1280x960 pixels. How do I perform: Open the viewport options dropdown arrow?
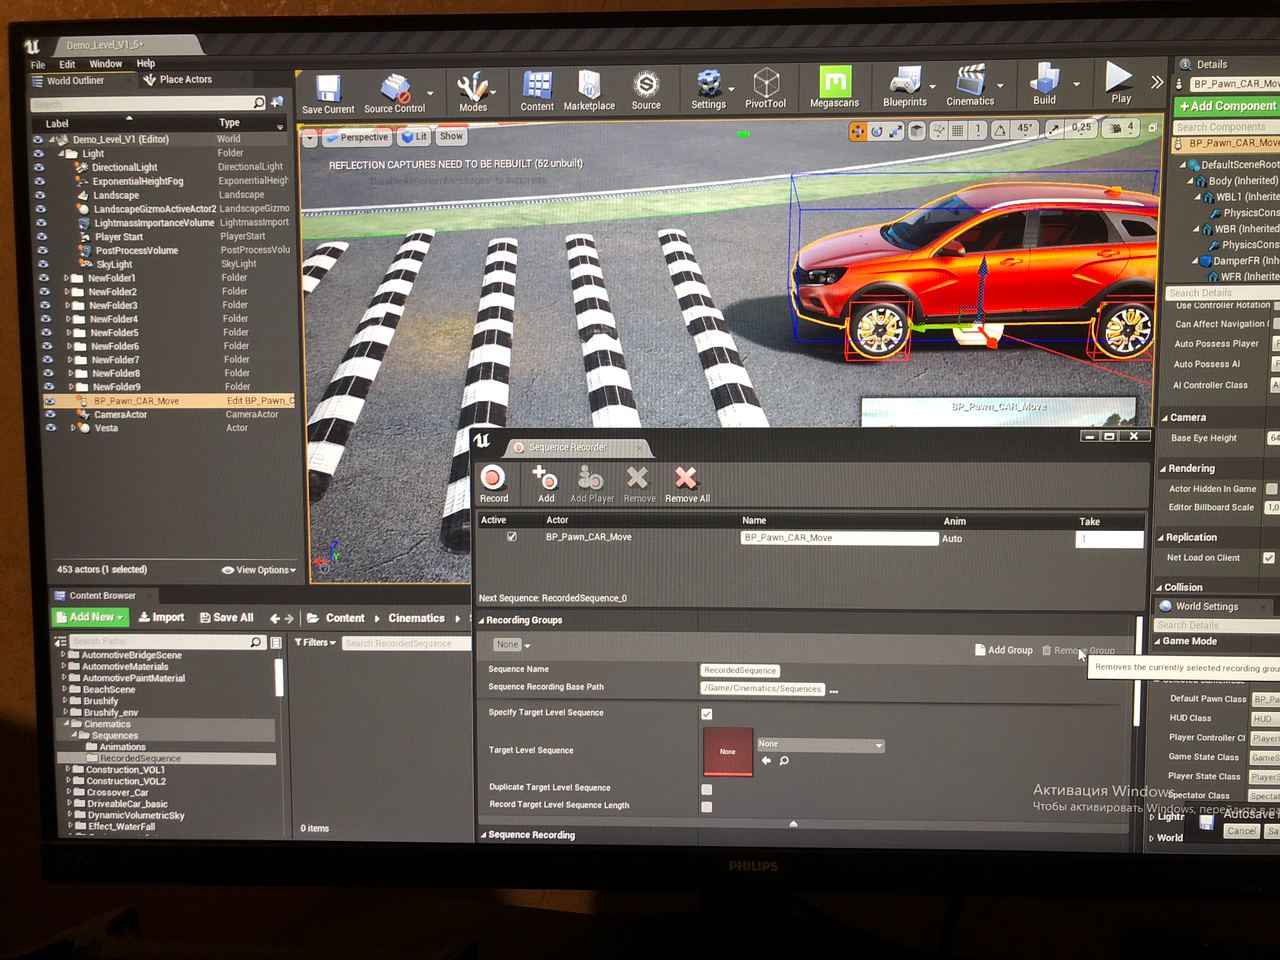pos(310,138)
